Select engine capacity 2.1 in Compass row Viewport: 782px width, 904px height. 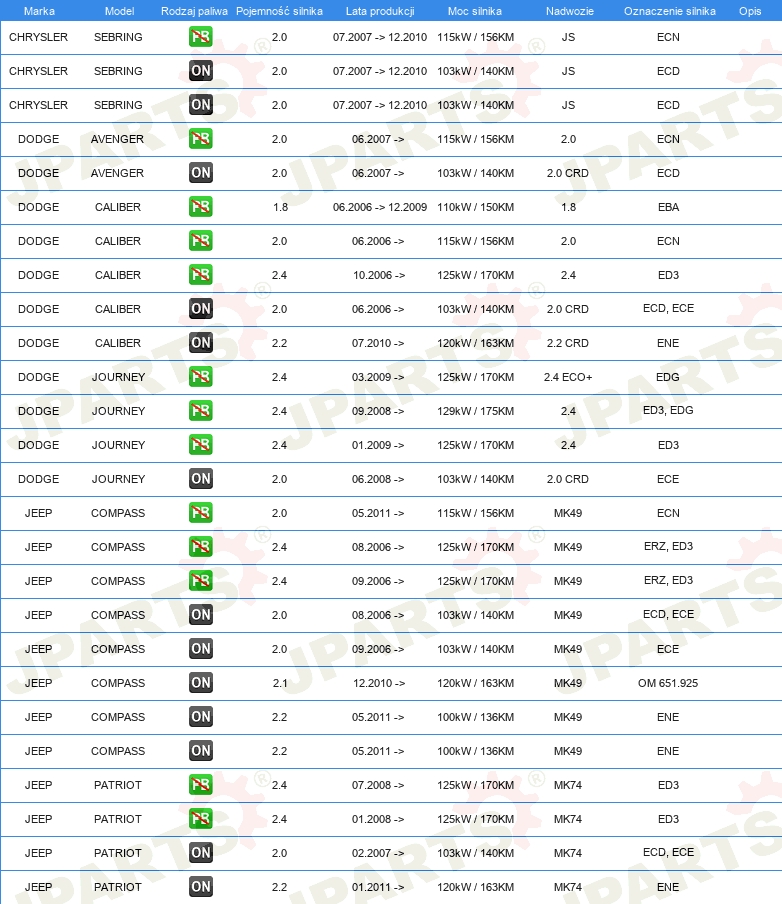pyautogui.click(x=280, y=683)
